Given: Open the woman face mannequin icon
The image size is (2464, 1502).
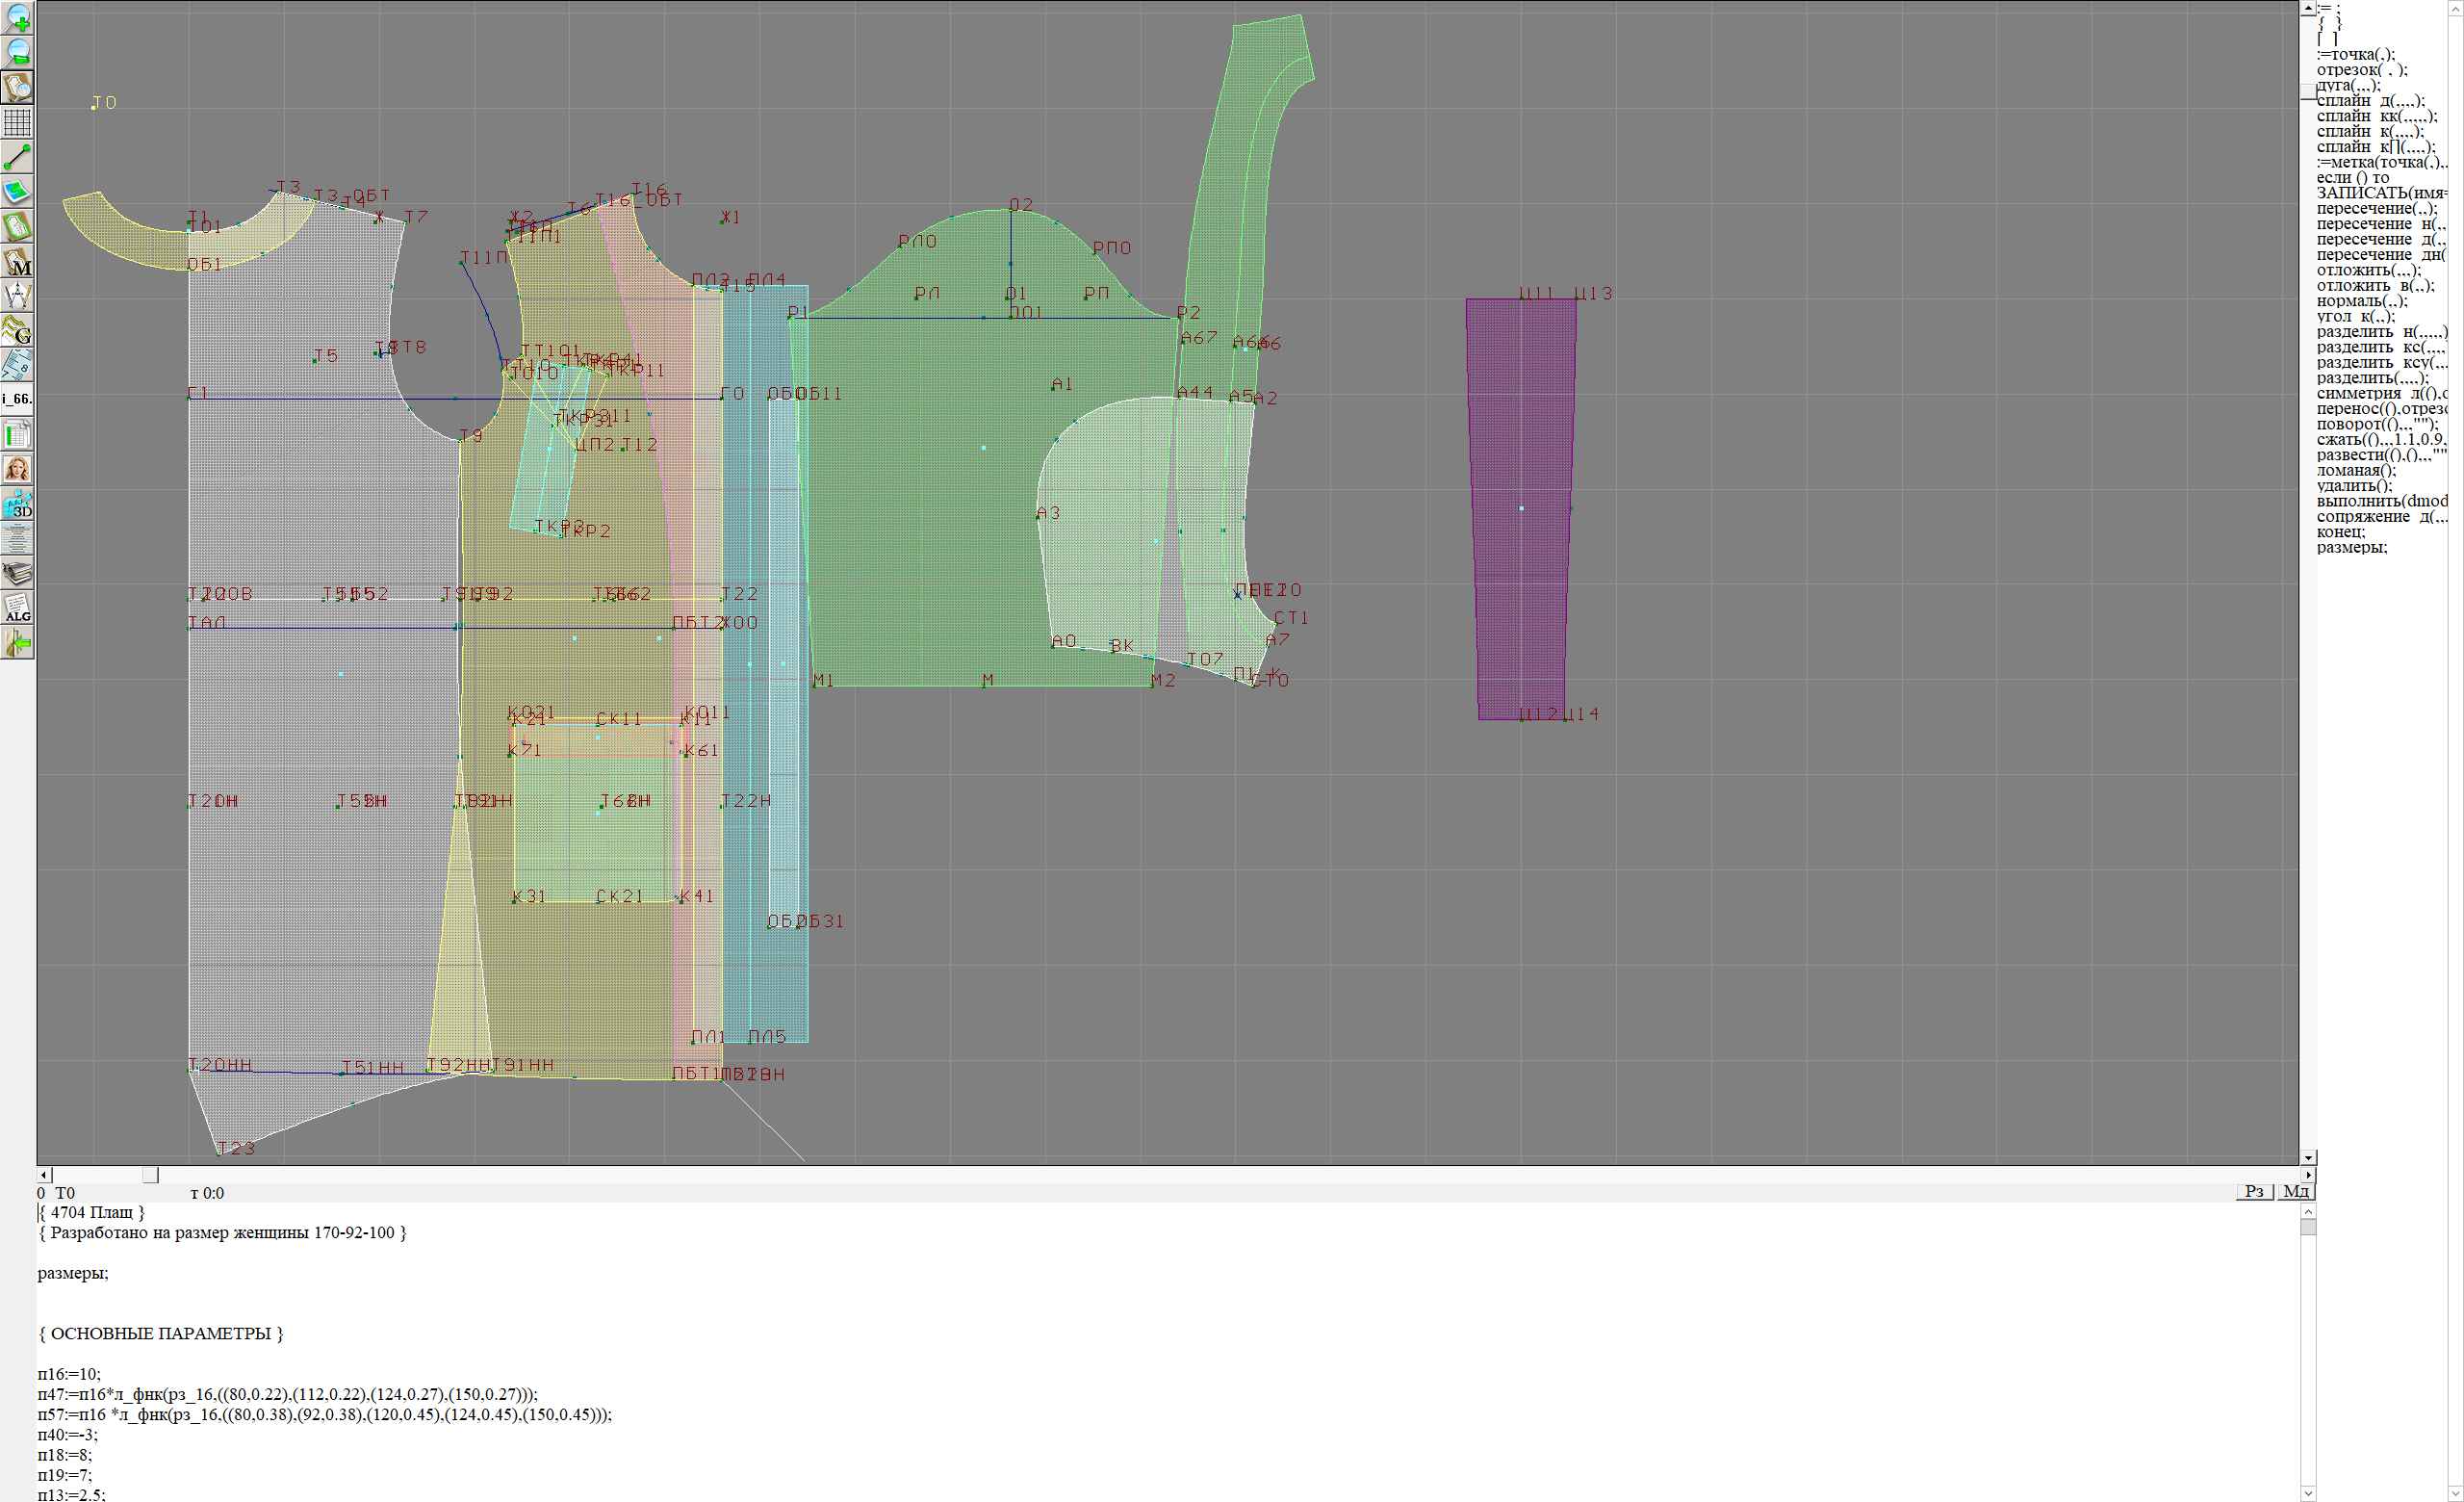Looking at the screenshot, I should click(18, 469).
